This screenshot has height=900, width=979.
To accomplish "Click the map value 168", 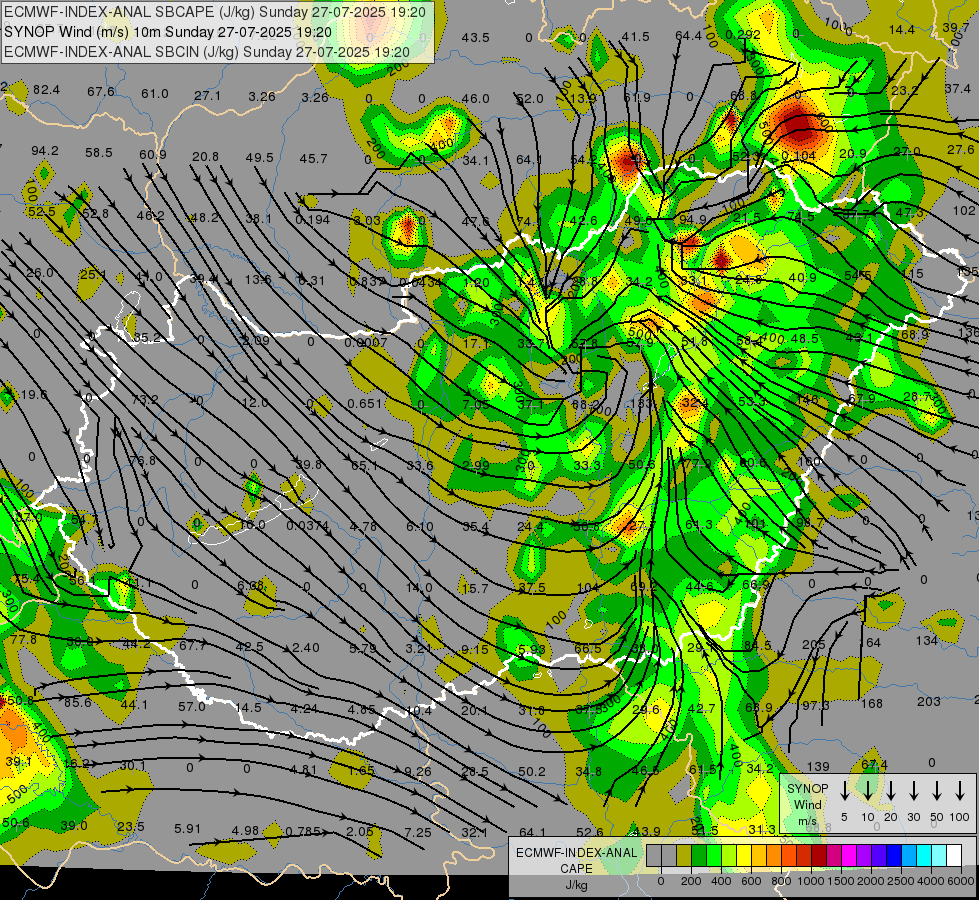I will (x=872, y=703).
